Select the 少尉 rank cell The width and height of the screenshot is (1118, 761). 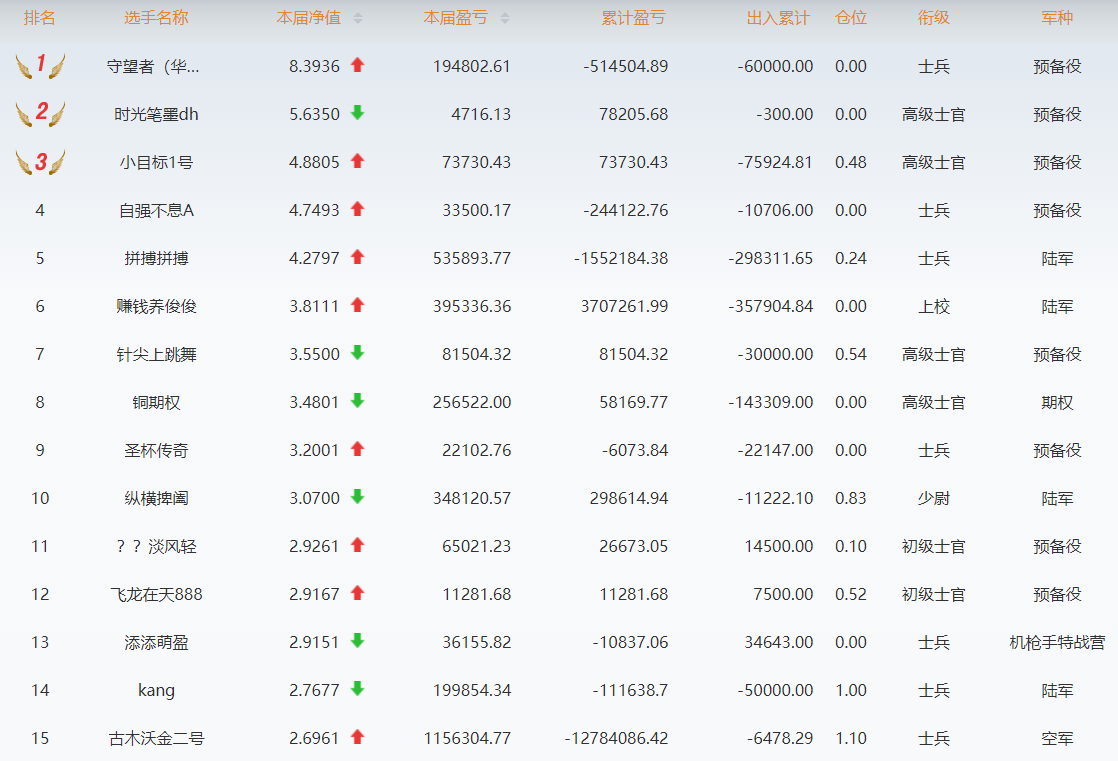(934, 499)
